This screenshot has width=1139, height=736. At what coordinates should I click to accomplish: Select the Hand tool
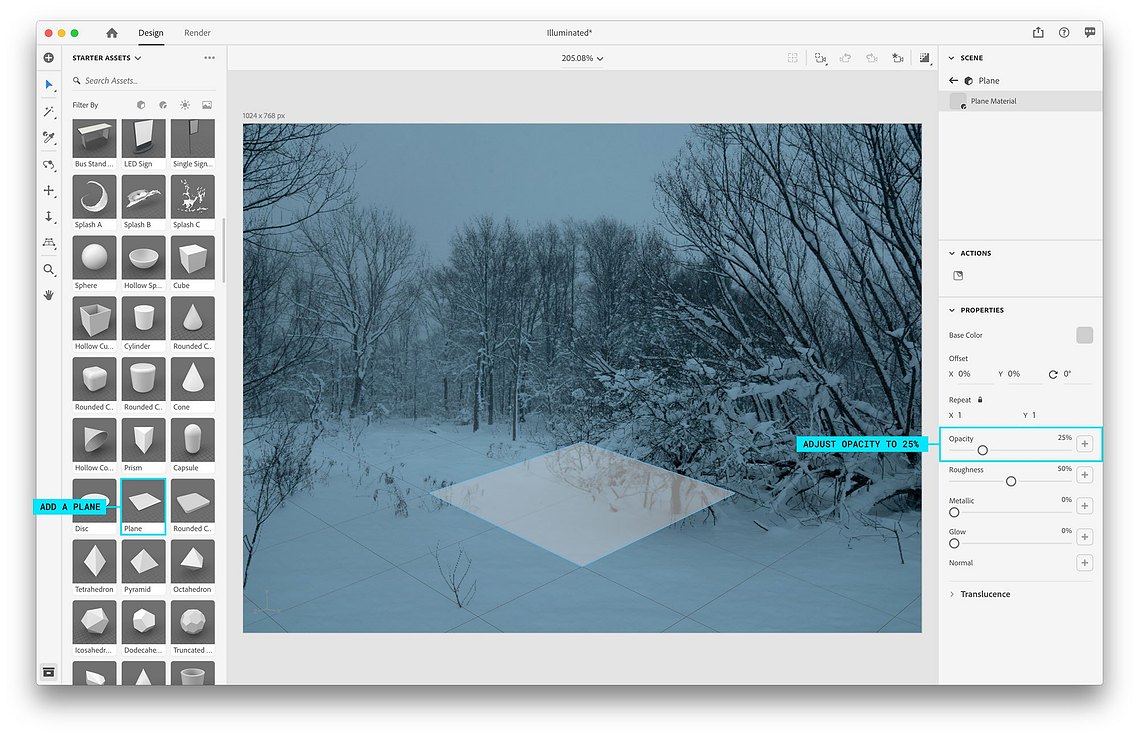49,295
